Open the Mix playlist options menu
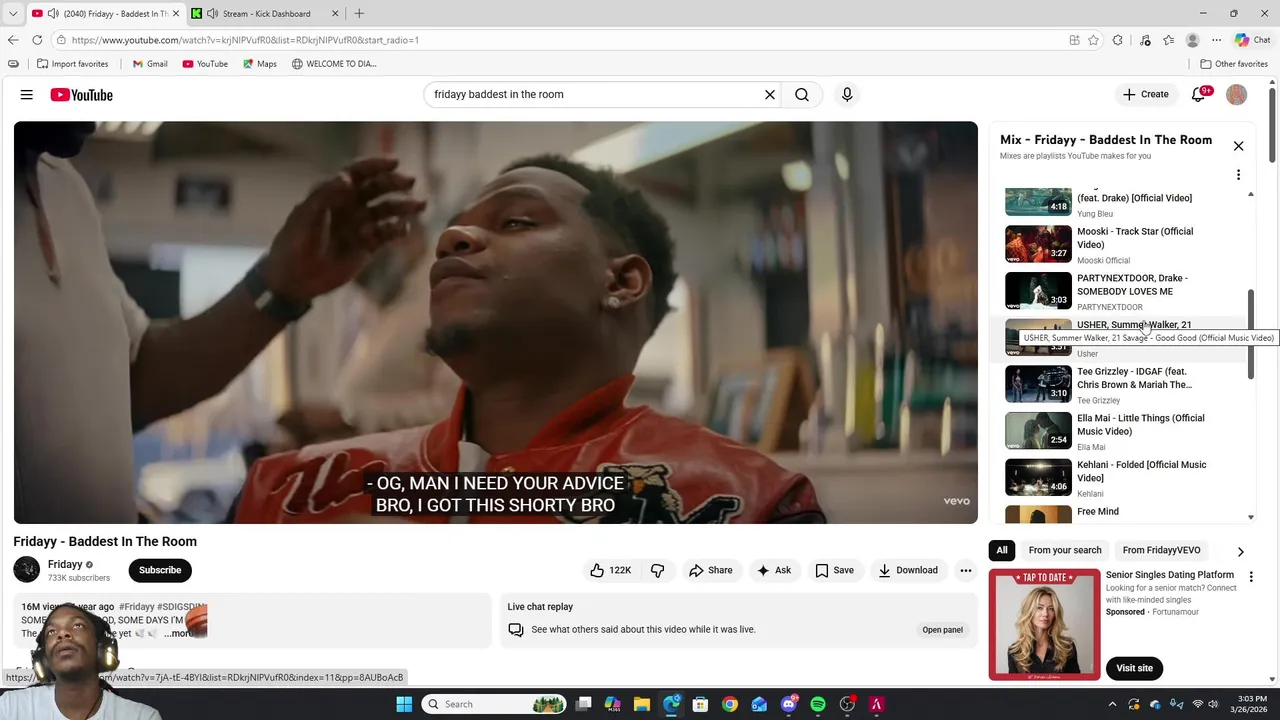 [x=1238, y=175]
